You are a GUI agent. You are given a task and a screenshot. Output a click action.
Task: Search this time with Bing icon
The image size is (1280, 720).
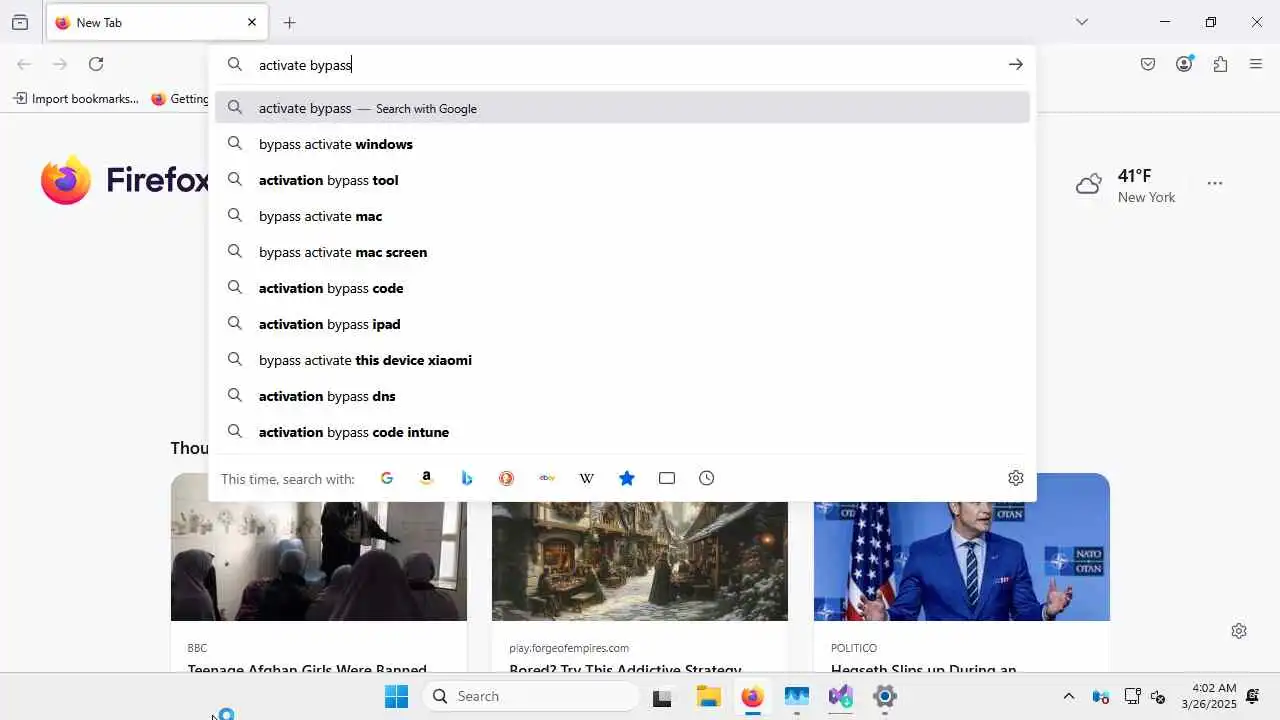(467, 478)
